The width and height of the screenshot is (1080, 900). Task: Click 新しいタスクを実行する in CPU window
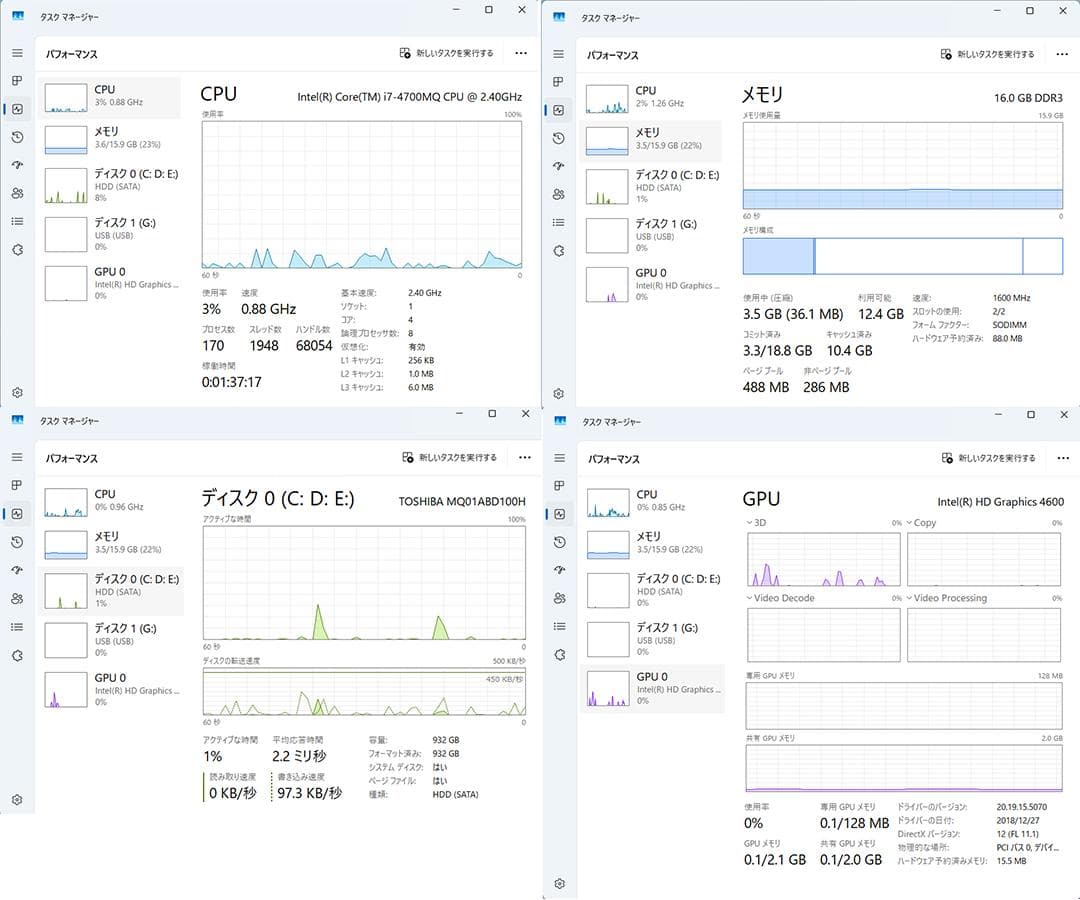pyautogui.click(x=446, y=53)
